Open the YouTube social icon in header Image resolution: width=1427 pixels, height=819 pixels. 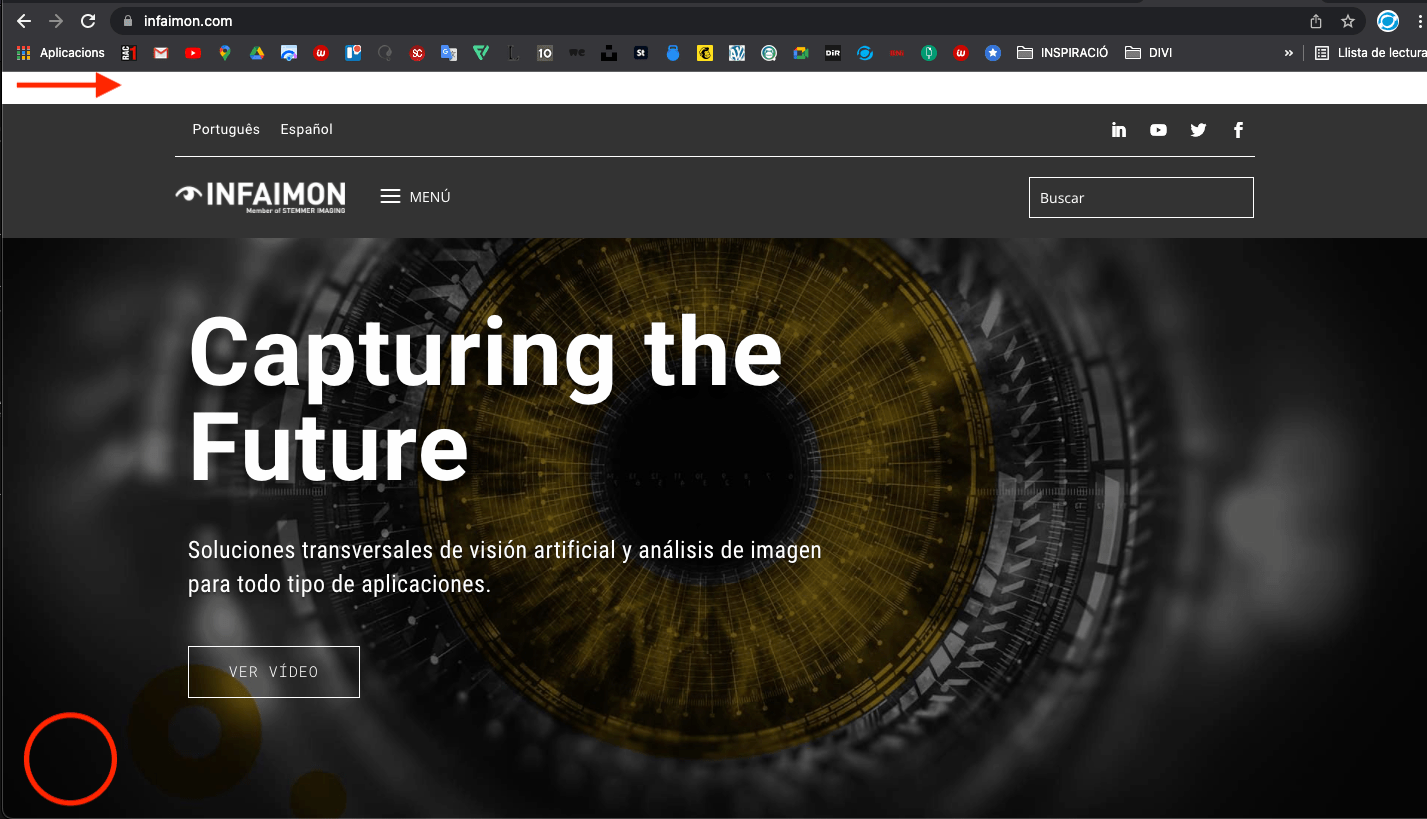[1158, 130]
